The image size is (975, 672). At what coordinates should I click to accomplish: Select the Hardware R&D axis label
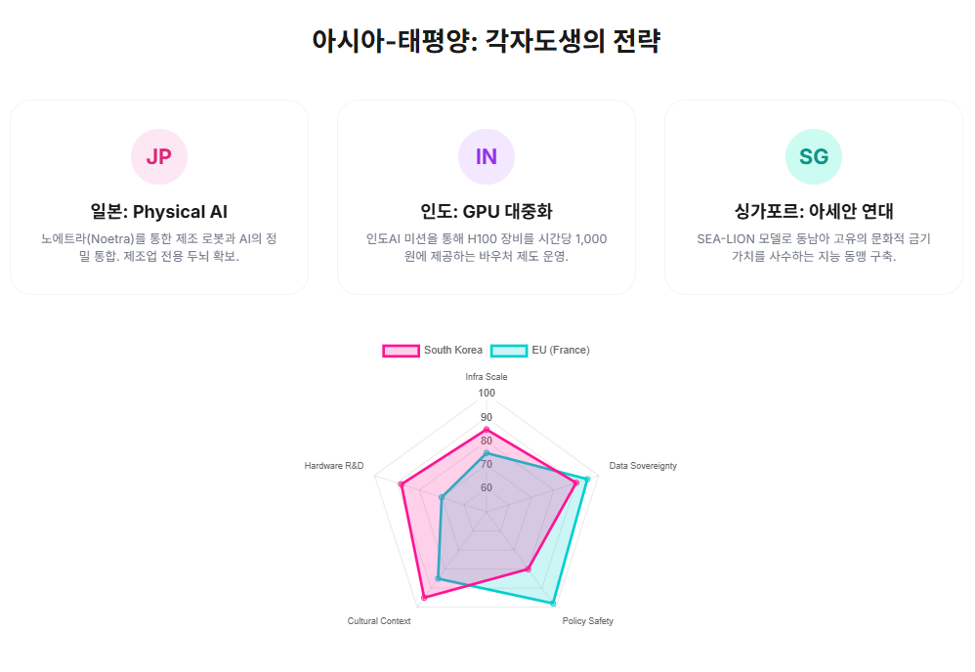pos(334,466)
